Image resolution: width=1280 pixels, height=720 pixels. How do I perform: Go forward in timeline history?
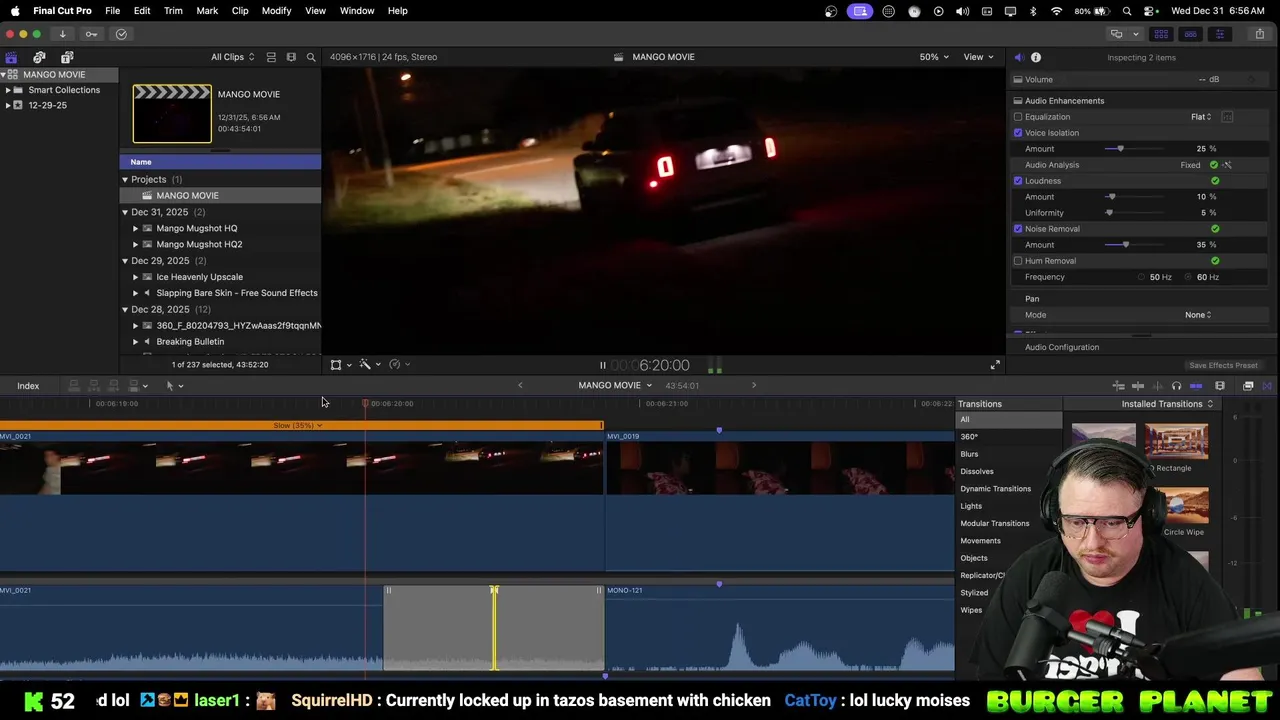click(x=754, y=385)
